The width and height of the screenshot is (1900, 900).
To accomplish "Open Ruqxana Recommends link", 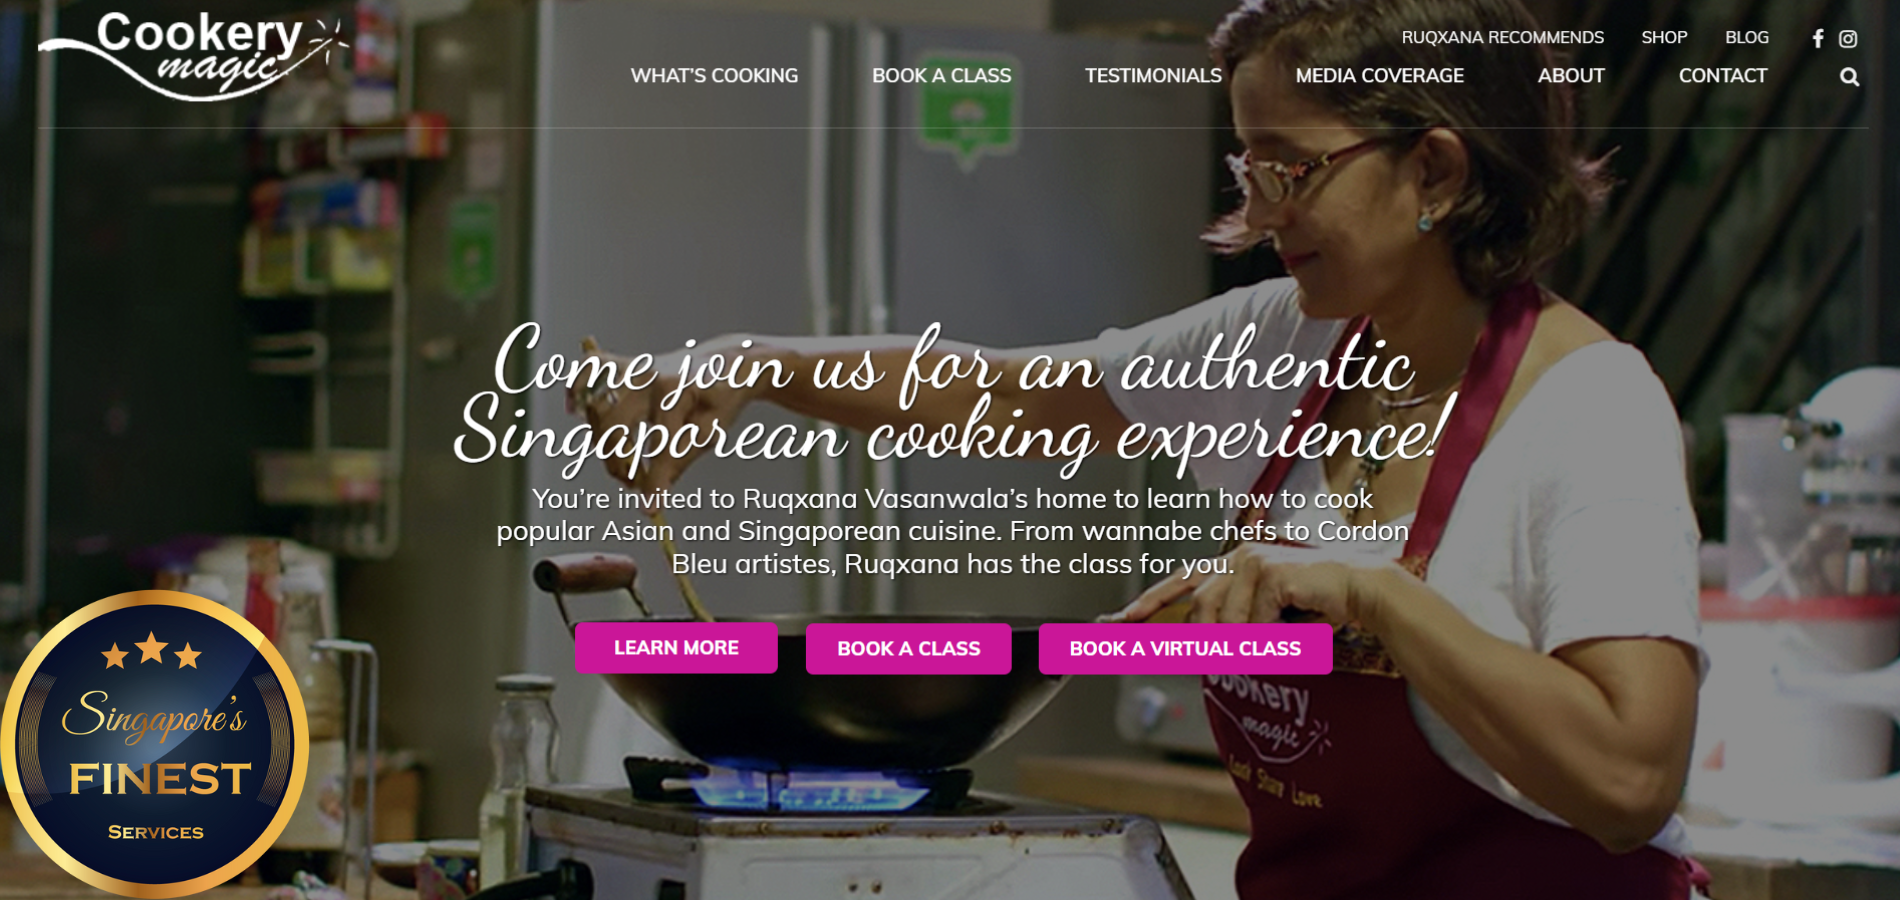I will [x=1502, y=38].
